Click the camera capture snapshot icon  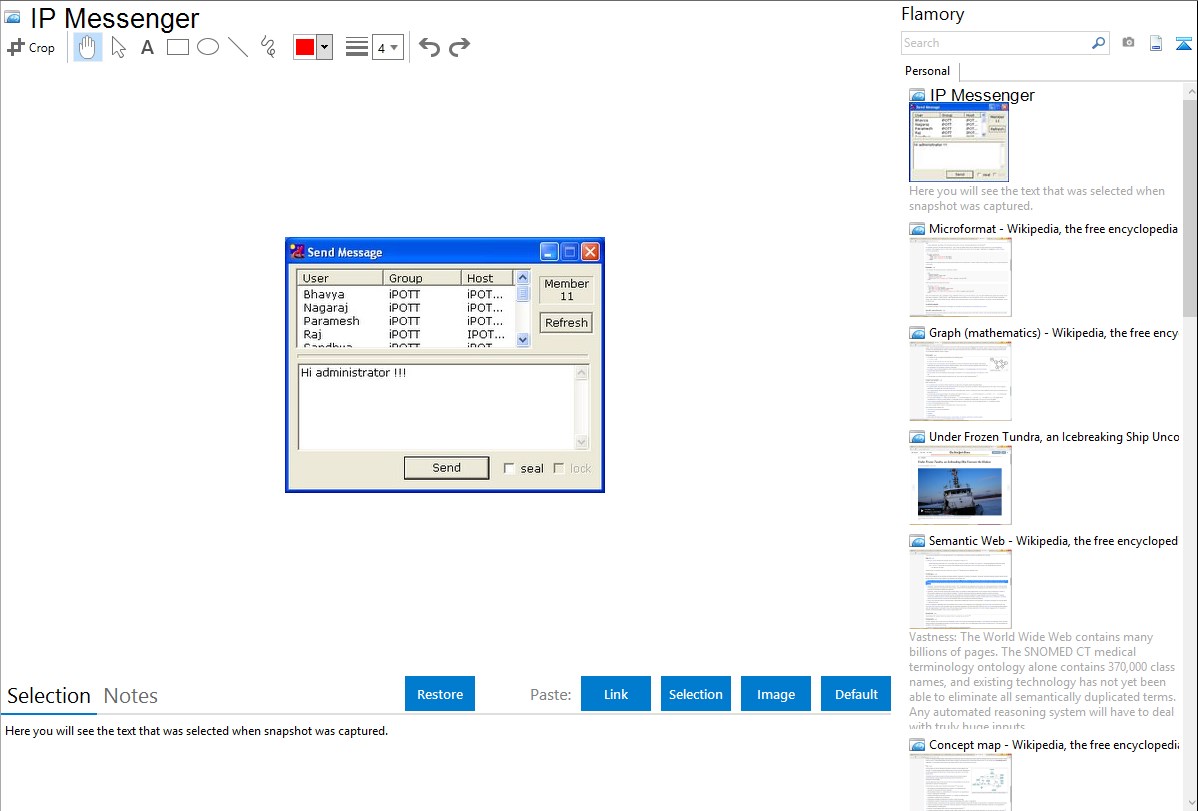(1128, 43)
